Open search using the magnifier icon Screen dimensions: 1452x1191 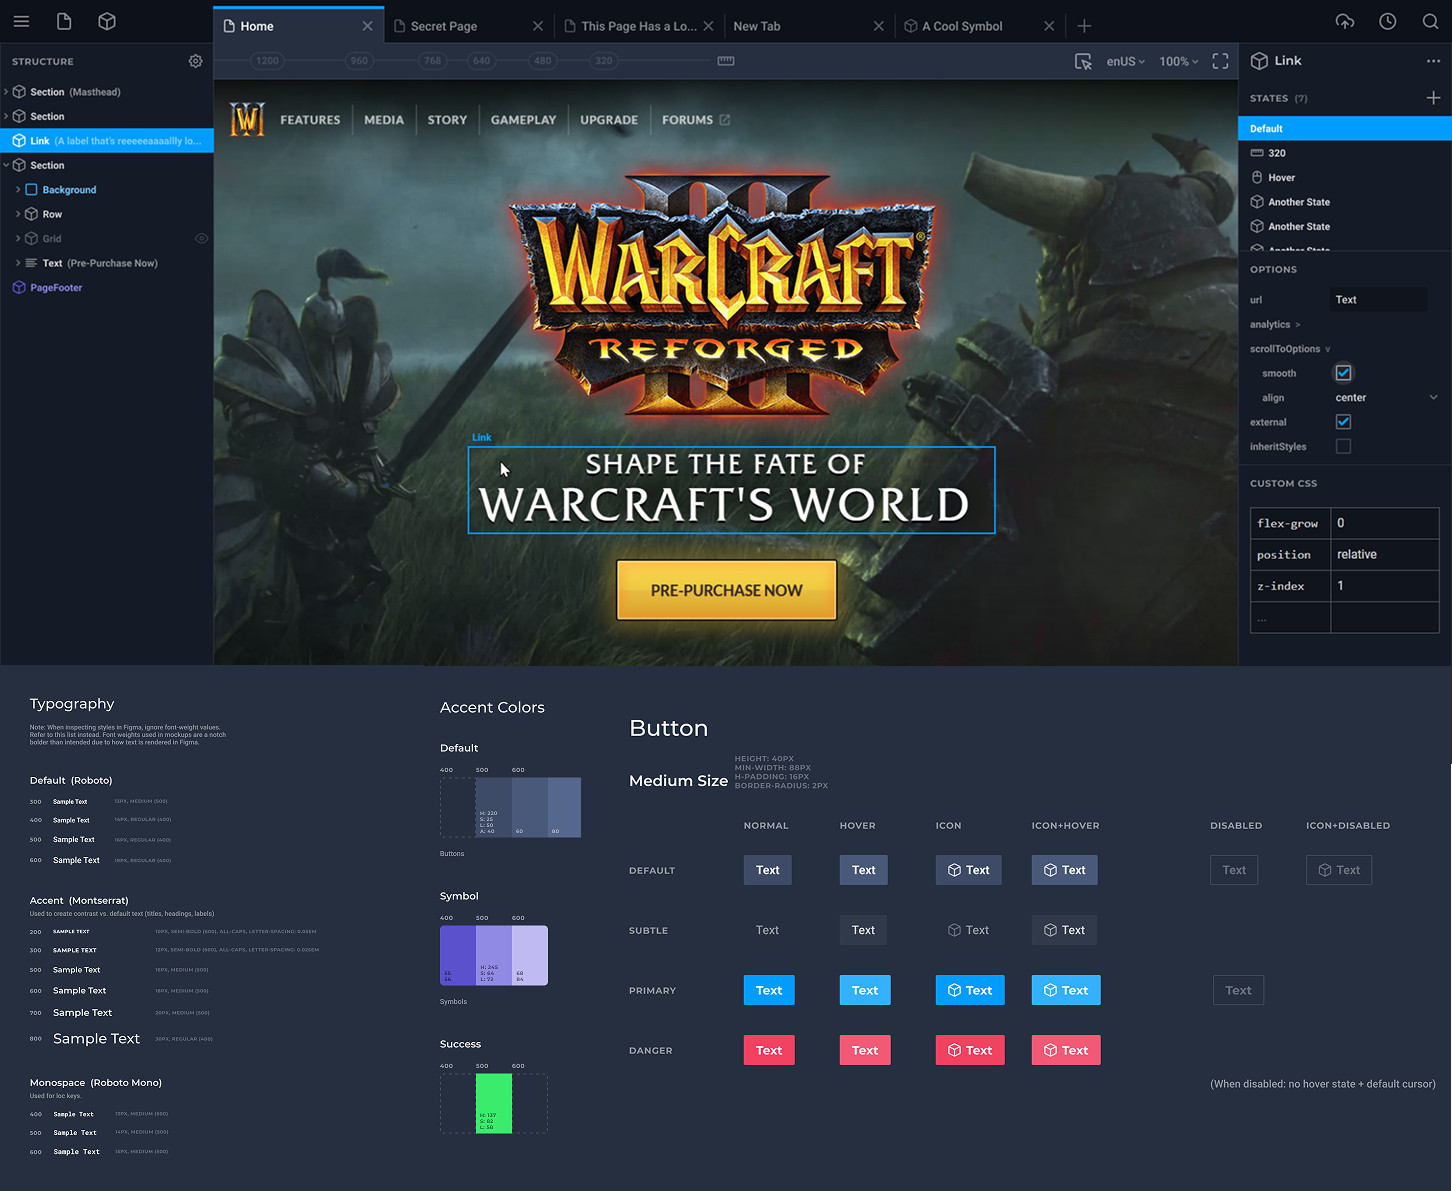pyautogui.click(x=1429, y=21)
